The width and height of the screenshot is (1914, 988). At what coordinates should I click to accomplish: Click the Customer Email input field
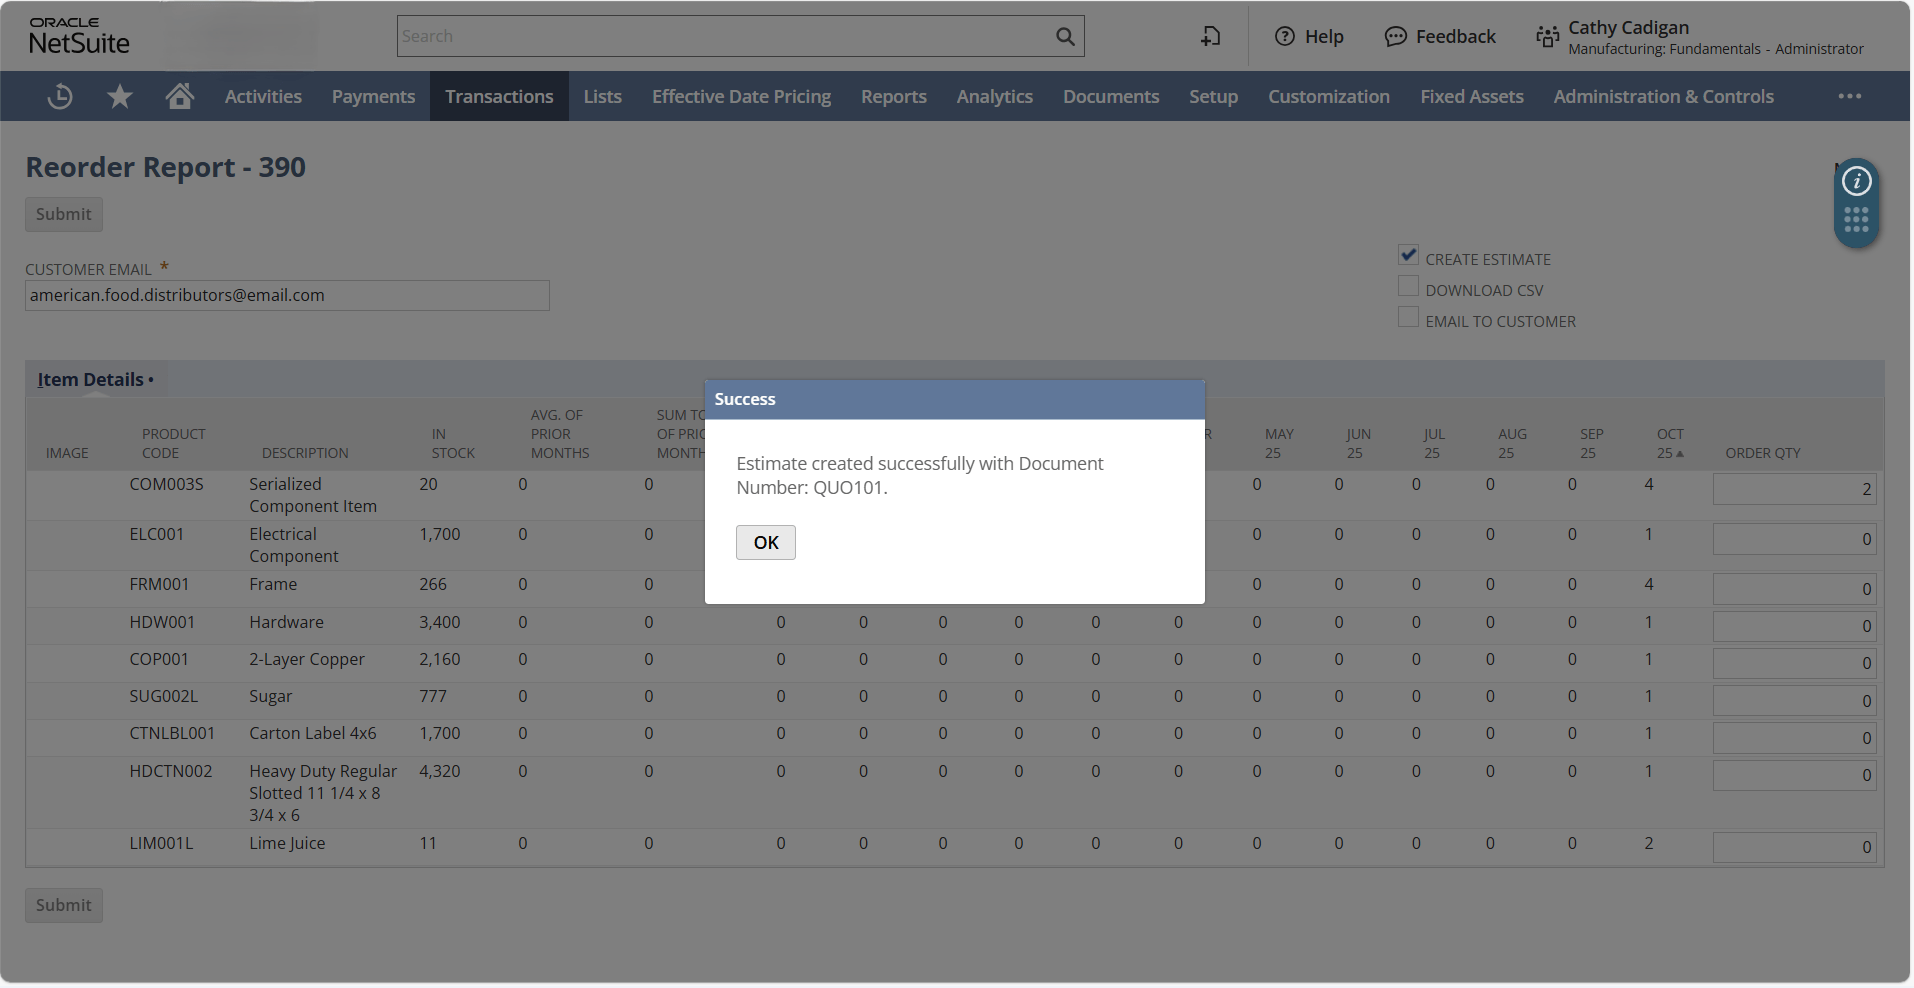[287, 296]
